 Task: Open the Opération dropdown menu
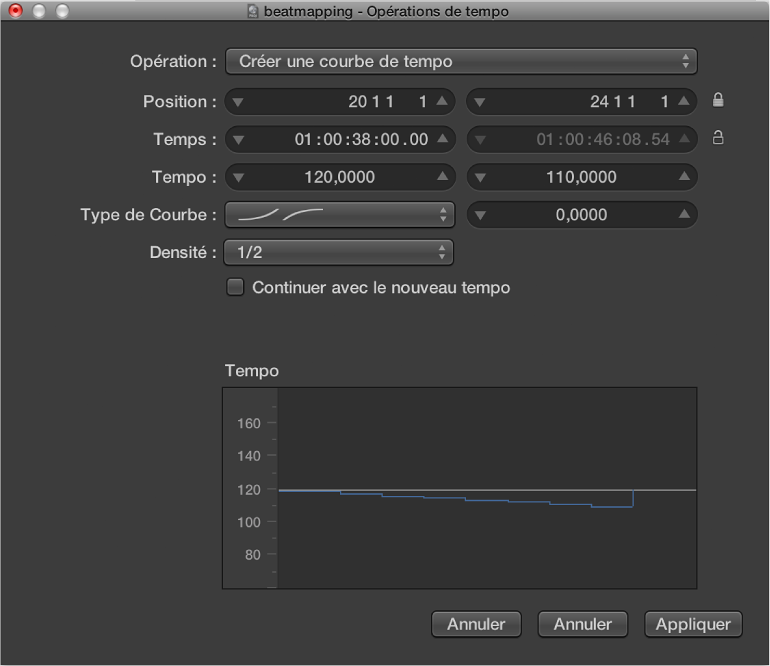[461, 61]
